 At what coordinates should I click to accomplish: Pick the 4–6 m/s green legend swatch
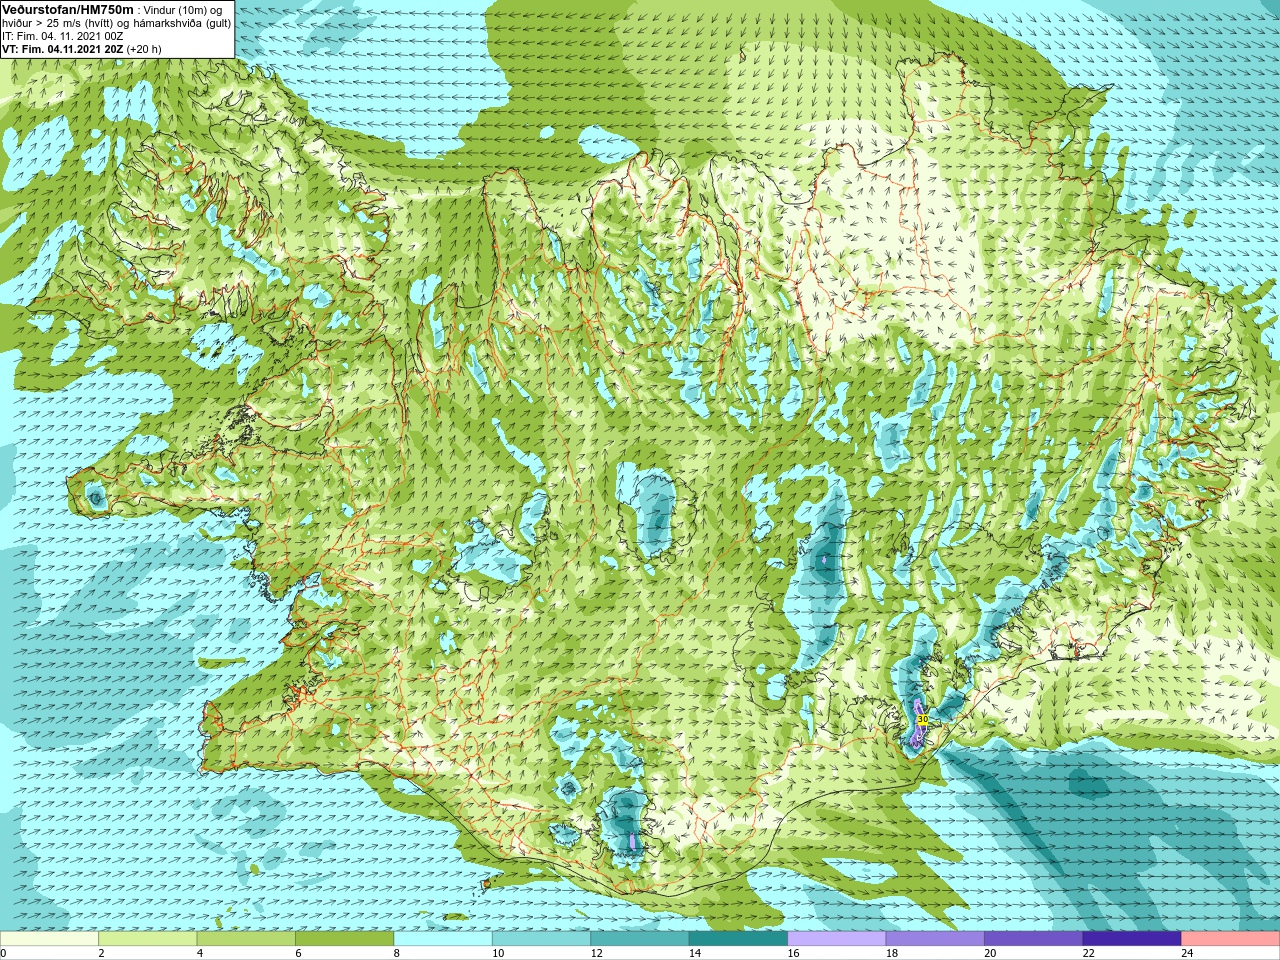(x=247, y=939)
